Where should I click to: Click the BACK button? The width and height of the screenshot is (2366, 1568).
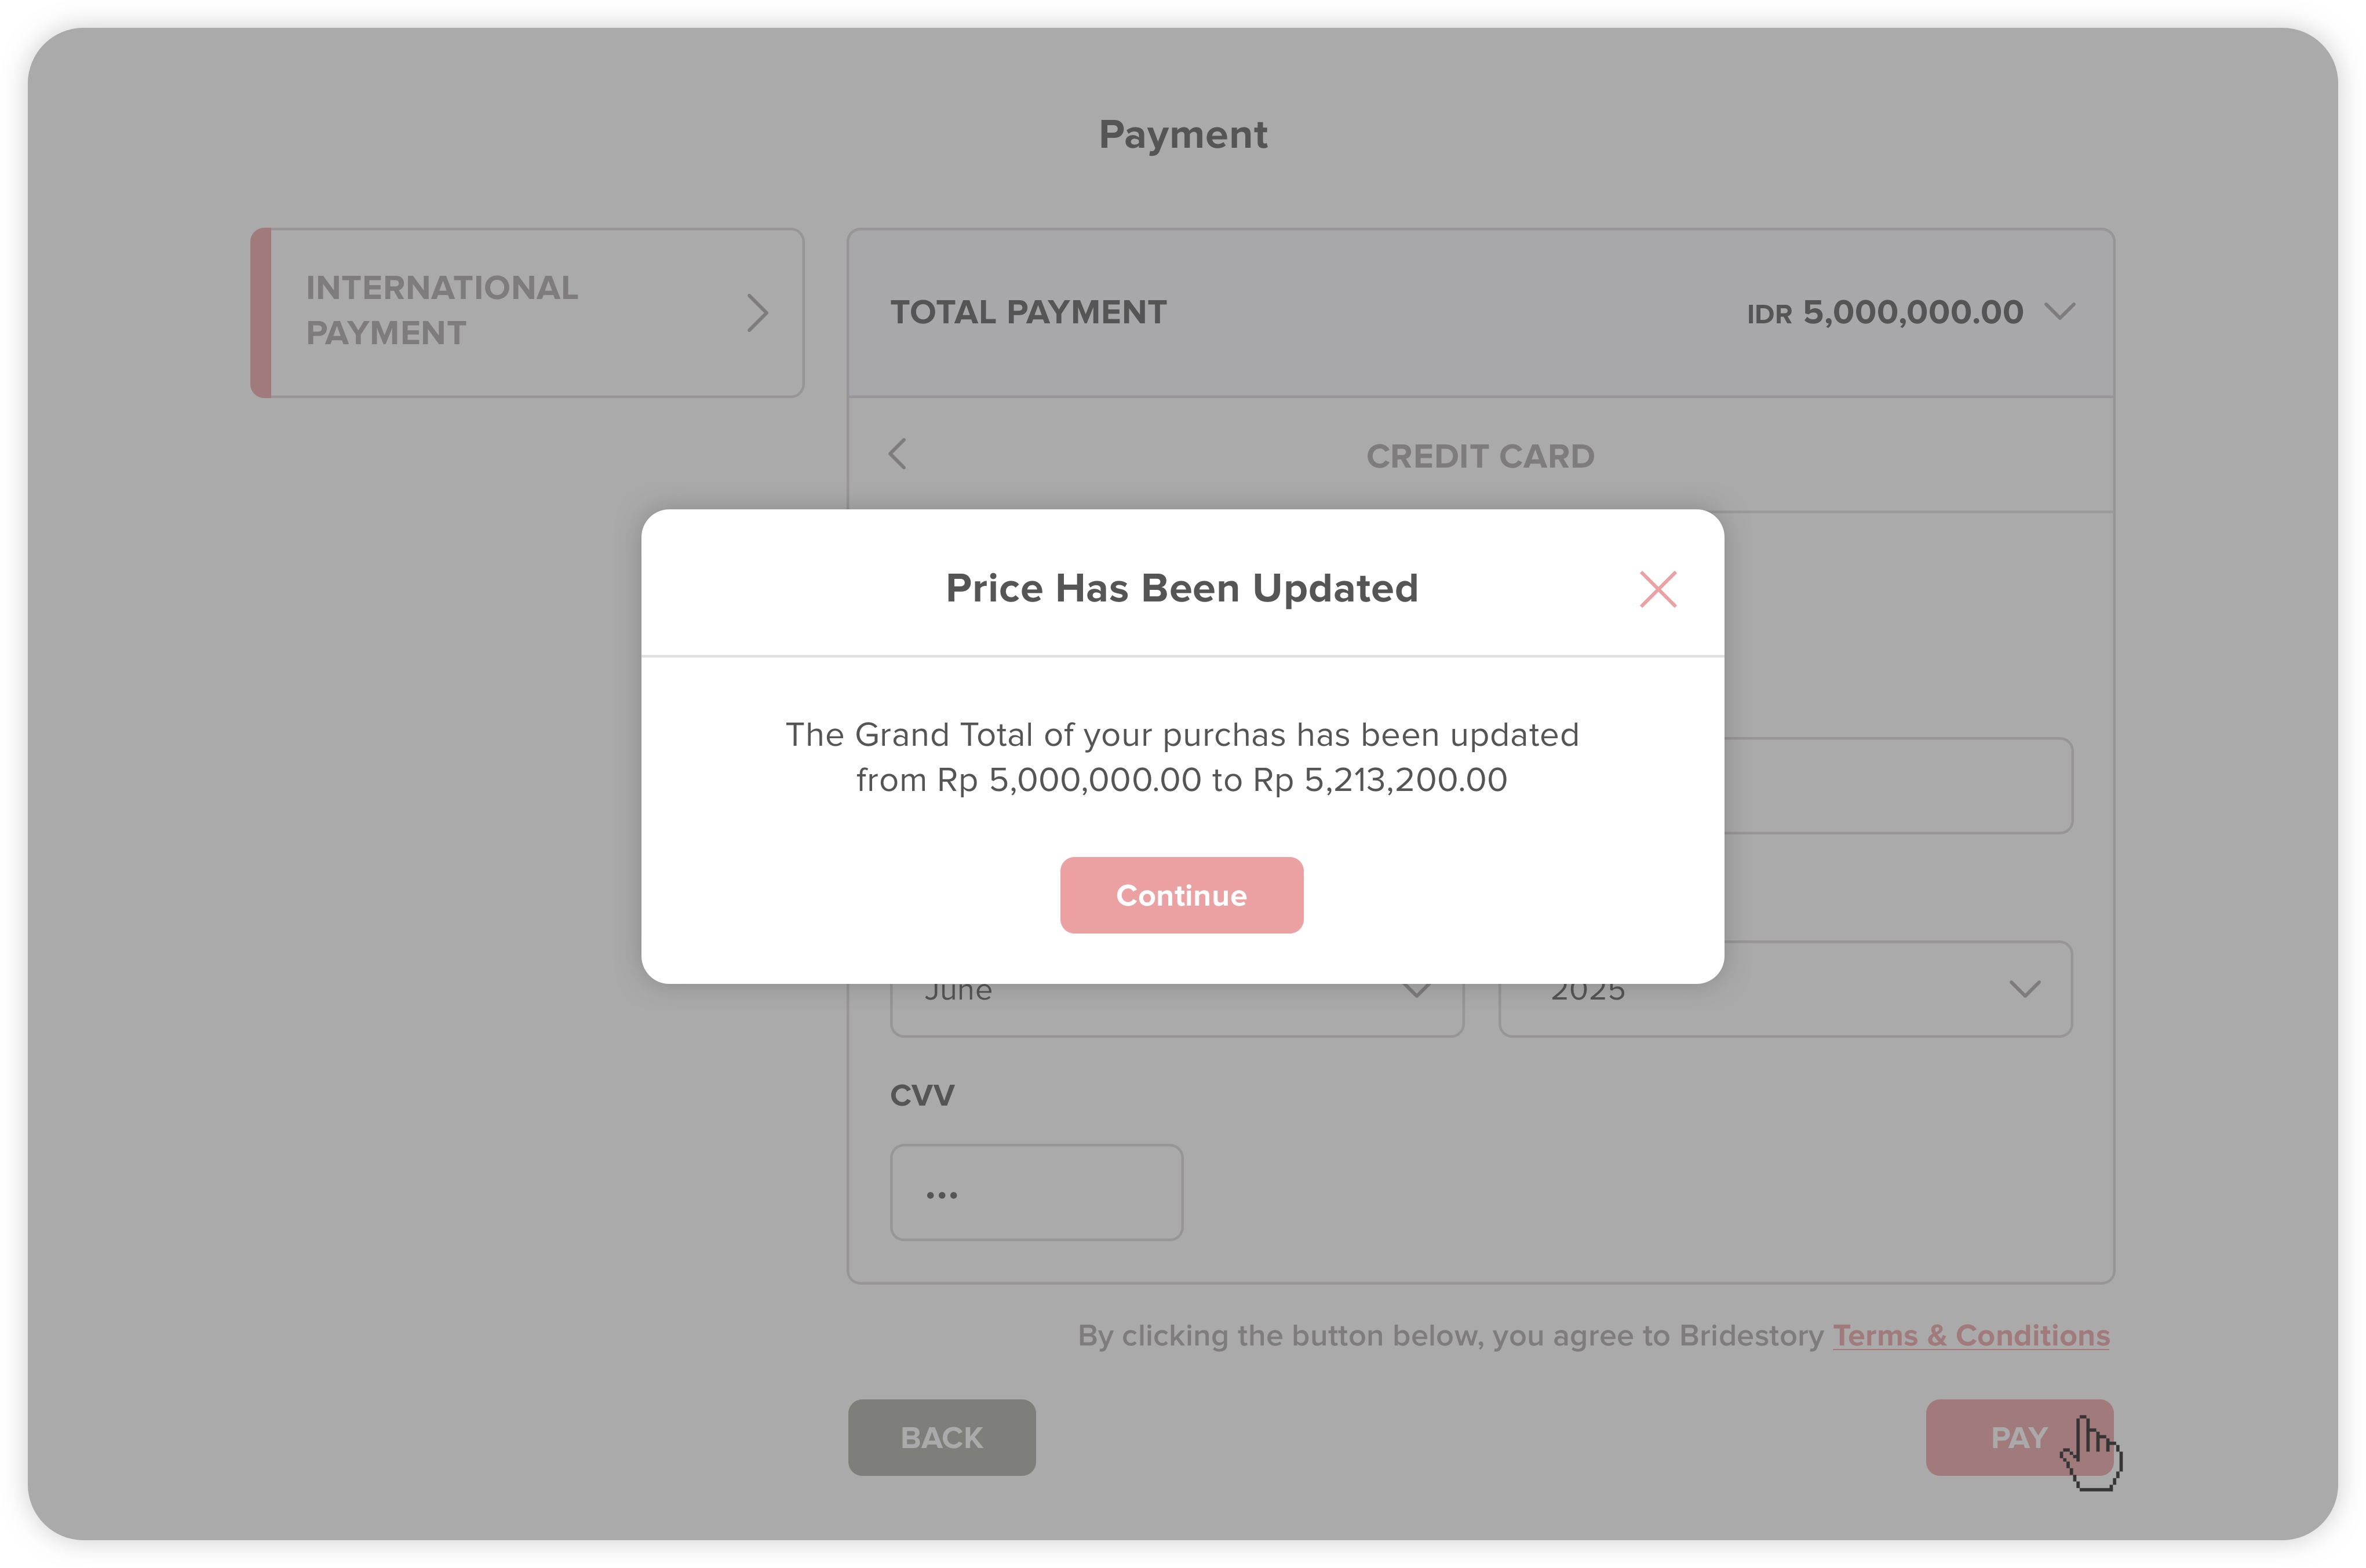941,1437
